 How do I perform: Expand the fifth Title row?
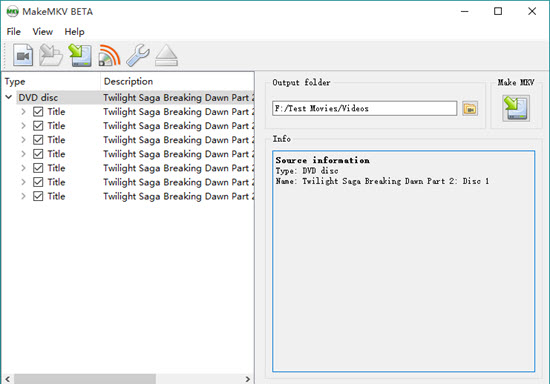[23, 168]
